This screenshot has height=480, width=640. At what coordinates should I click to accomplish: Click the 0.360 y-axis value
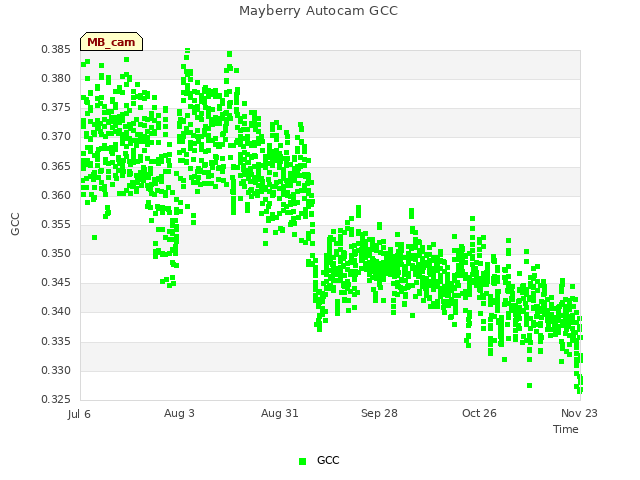pos(56,196)
